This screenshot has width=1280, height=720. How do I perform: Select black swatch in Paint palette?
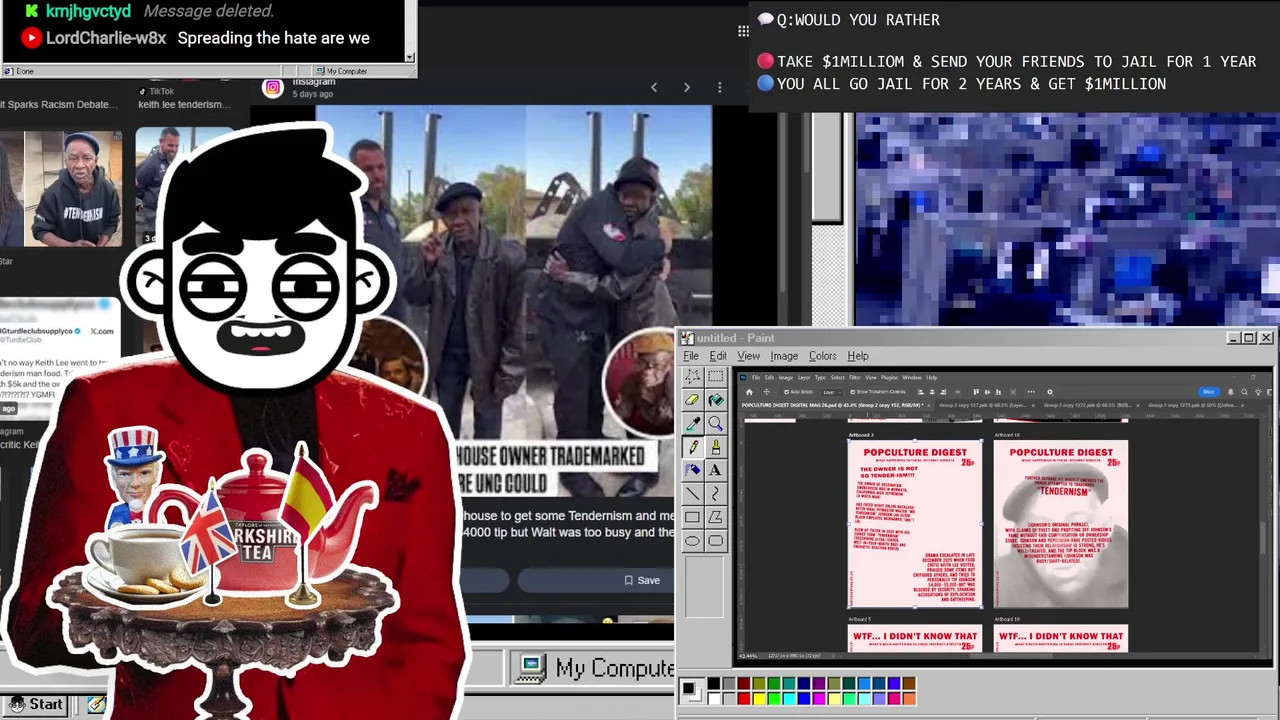(x=714, y=683)
